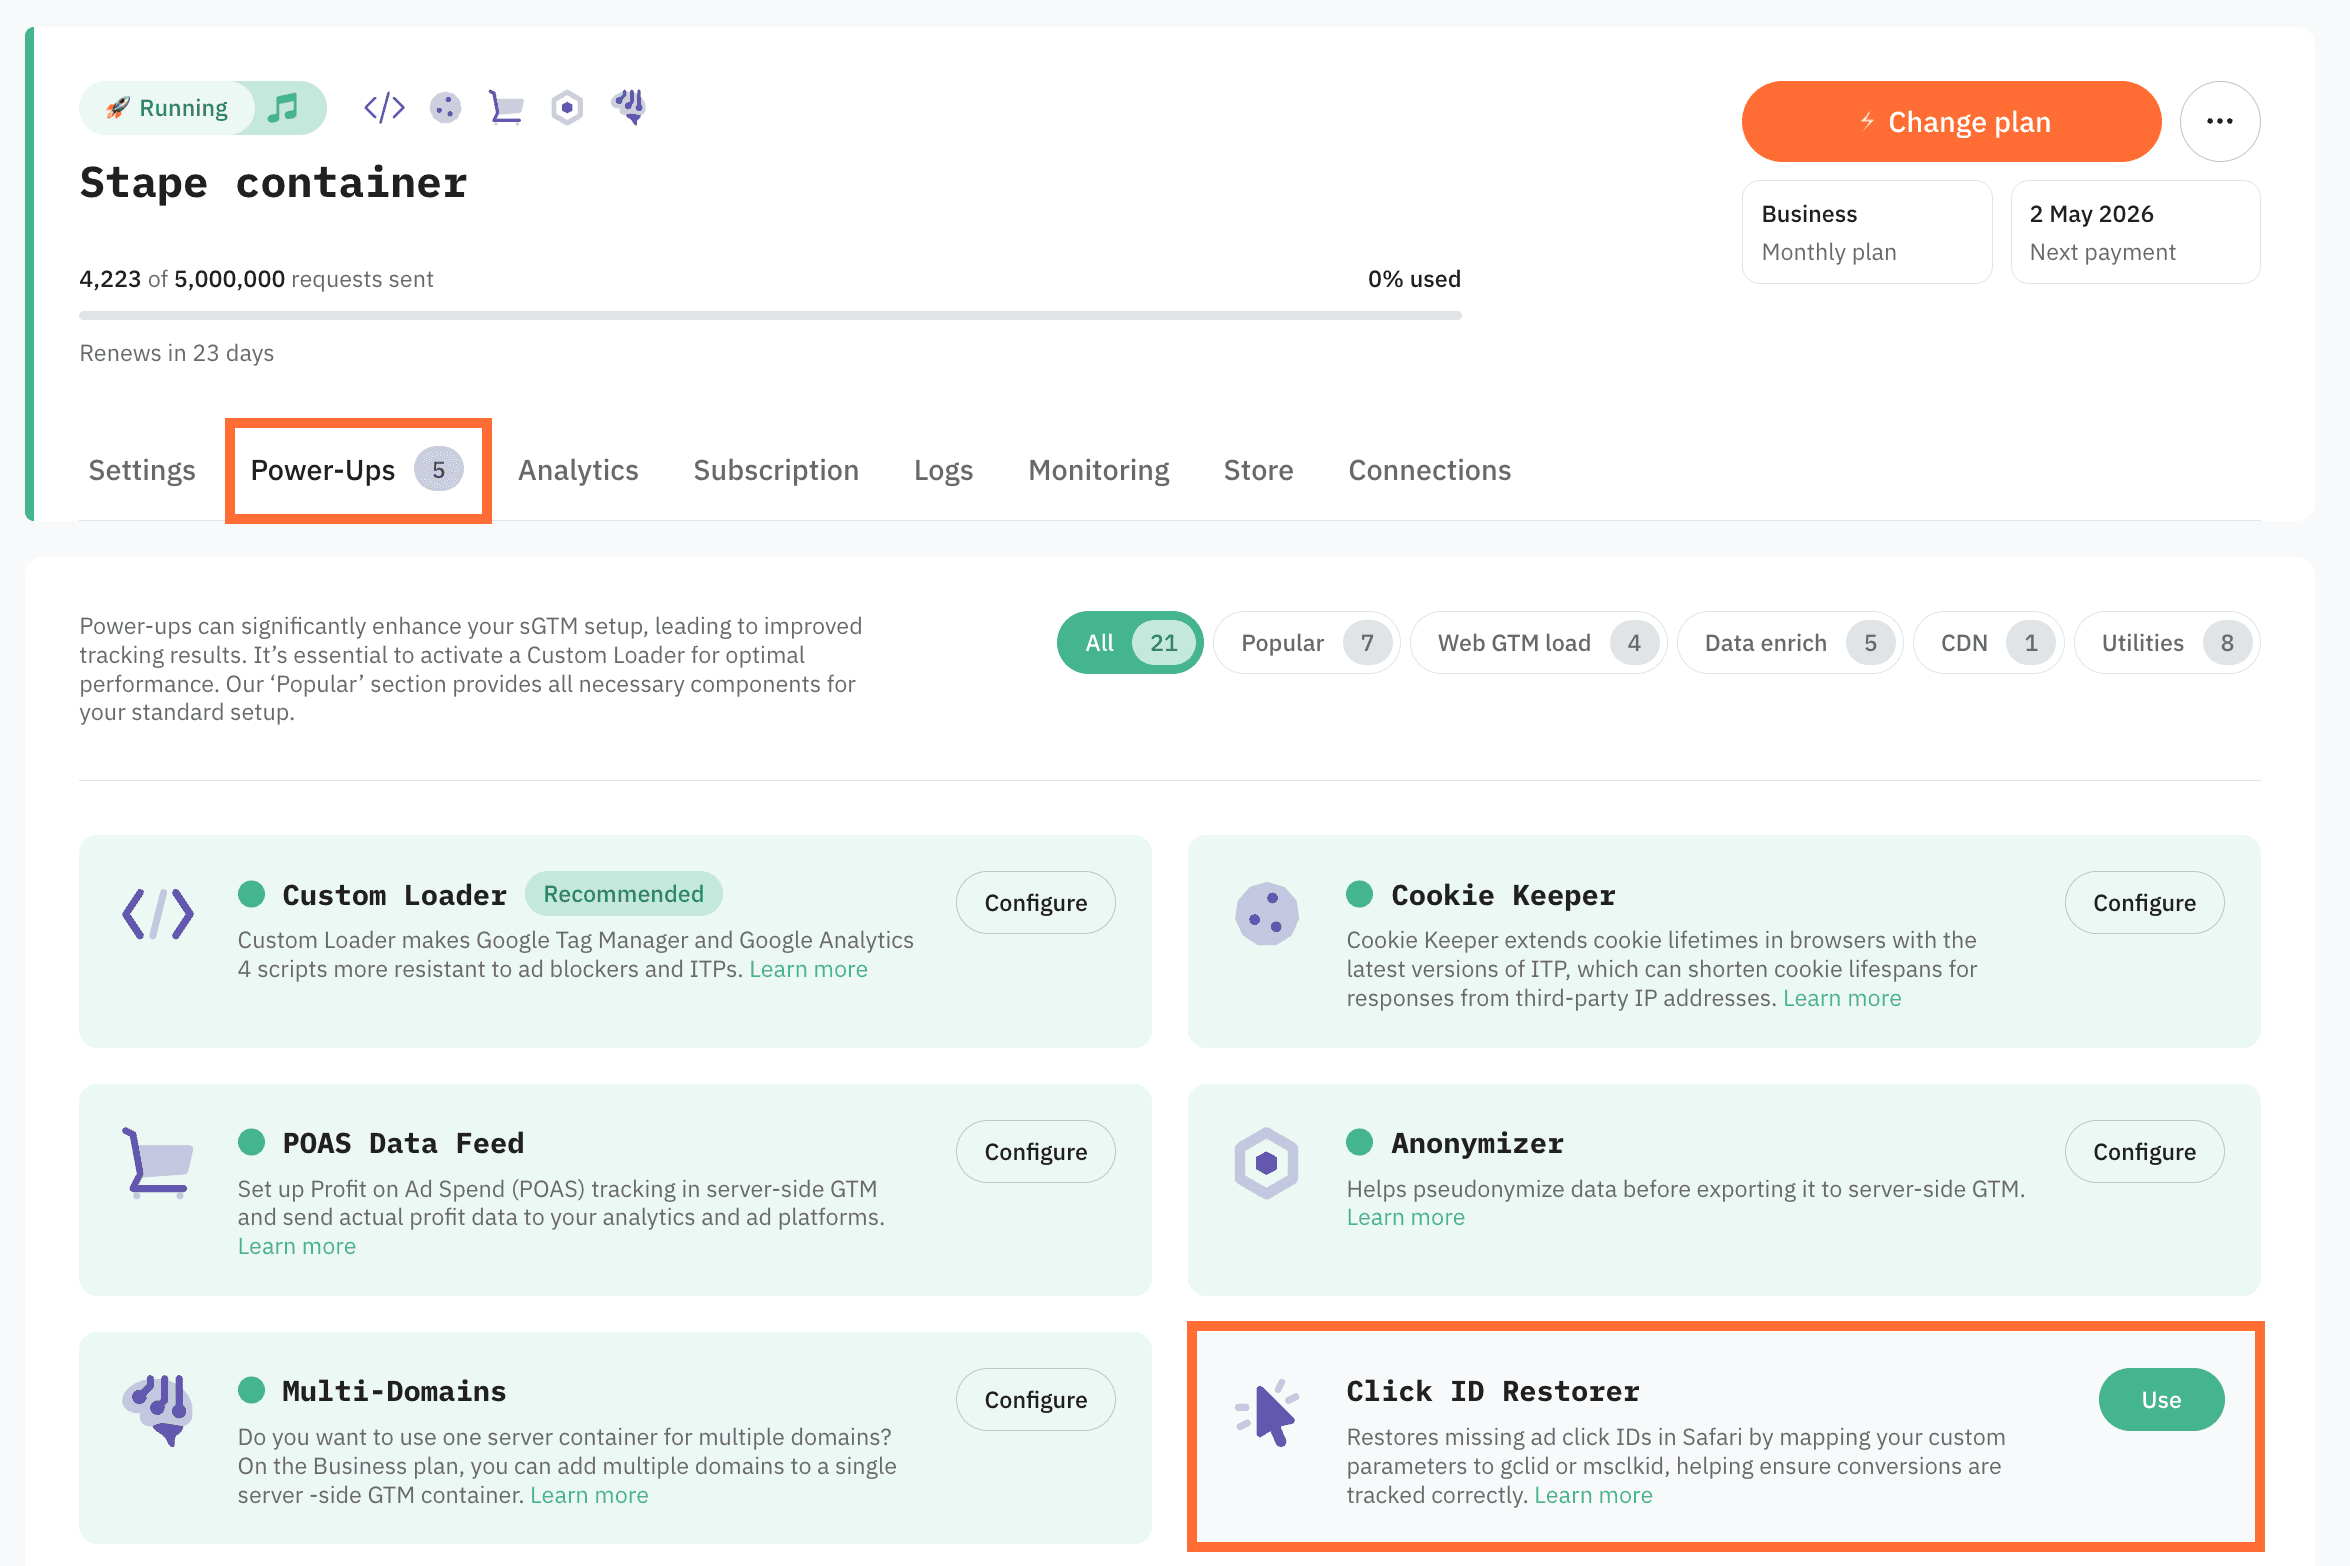
Task: Toggle the All filter pill
Action: click(x=1129, y=643)
